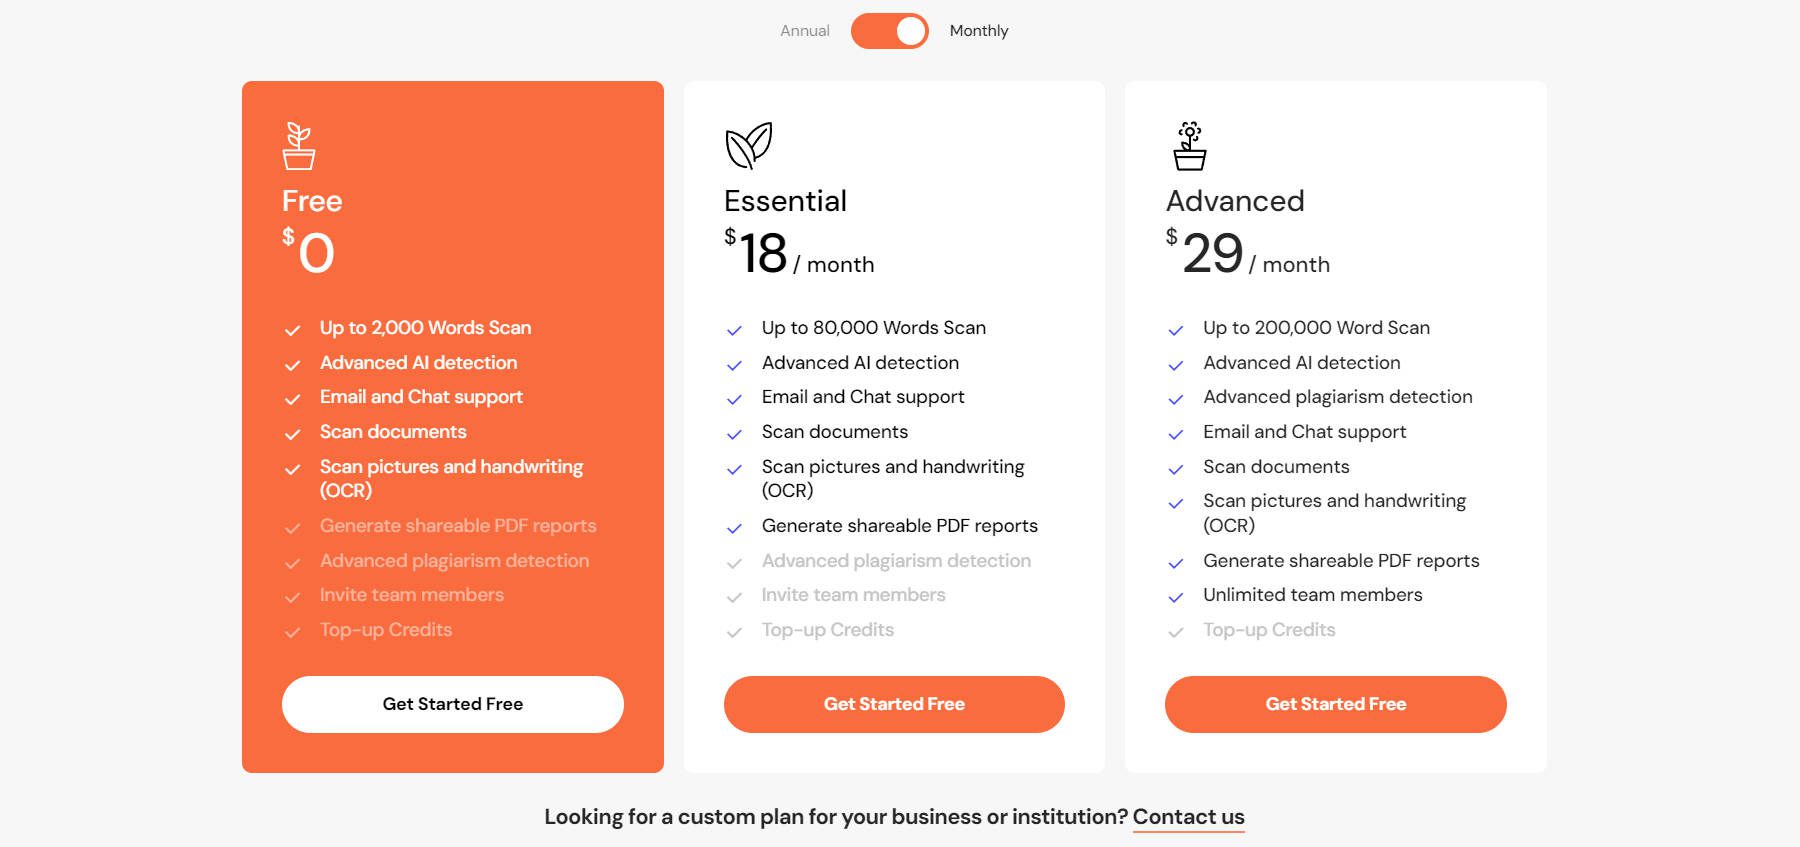Click checkmark beside Unlimited team members
Viewport: 1800px width, 847px height.
tap(1176, 597)
